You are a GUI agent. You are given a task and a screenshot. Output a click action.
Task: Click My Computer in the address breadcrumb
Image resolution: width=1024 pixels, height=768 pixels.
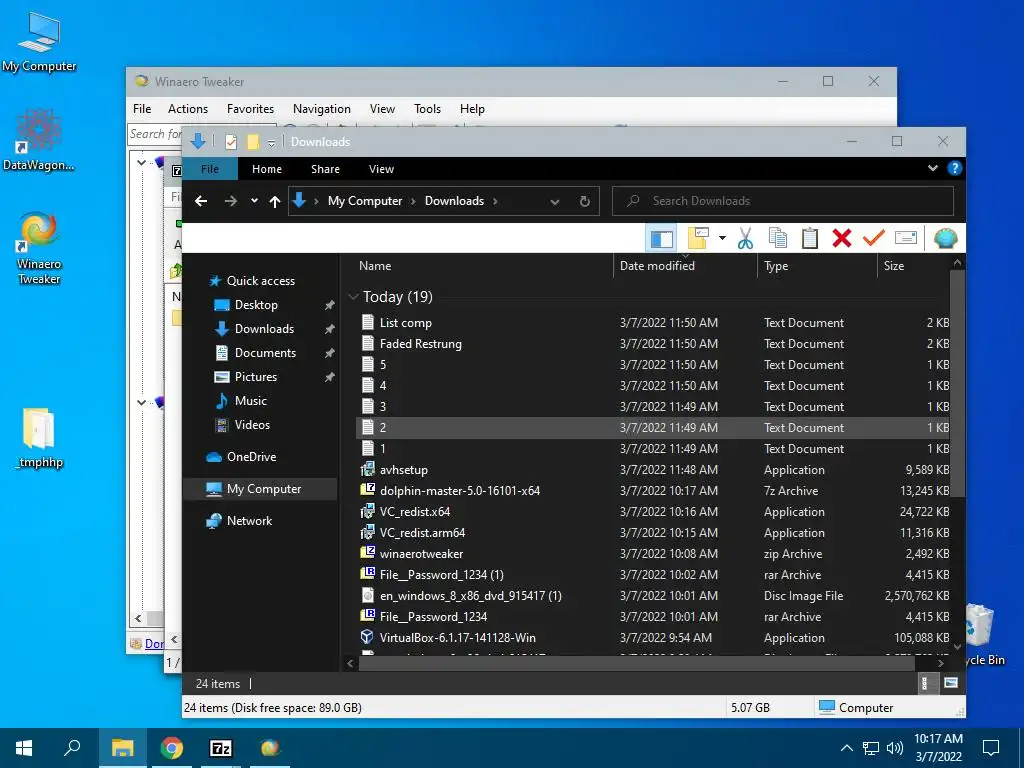(x=365, y=201)
